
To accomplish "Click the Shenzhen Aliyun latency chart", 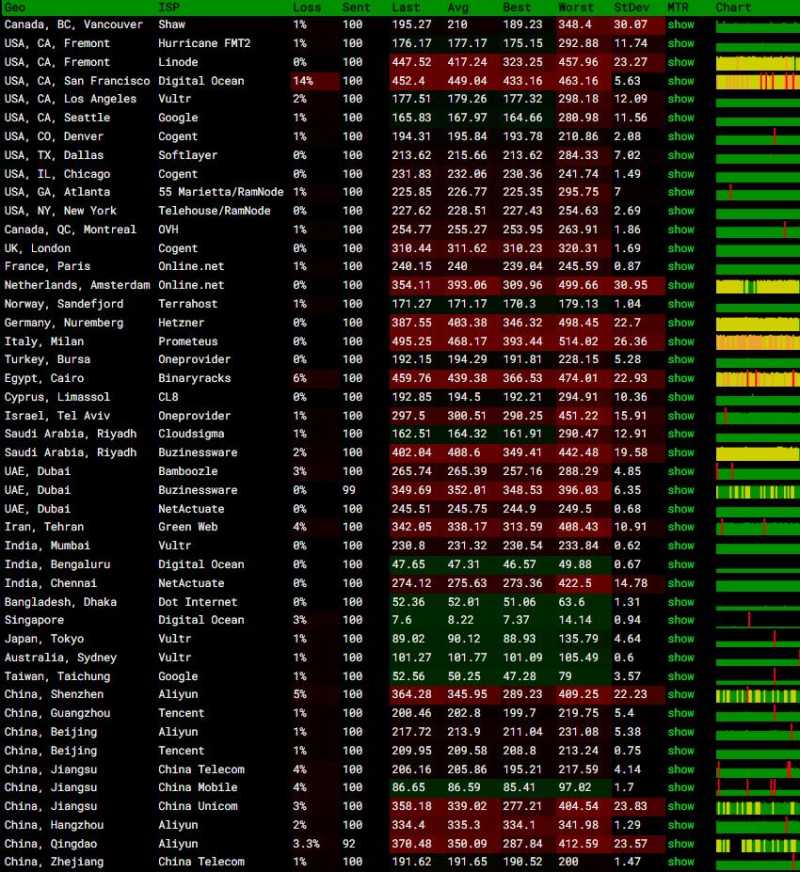I will tap(758, 695).
